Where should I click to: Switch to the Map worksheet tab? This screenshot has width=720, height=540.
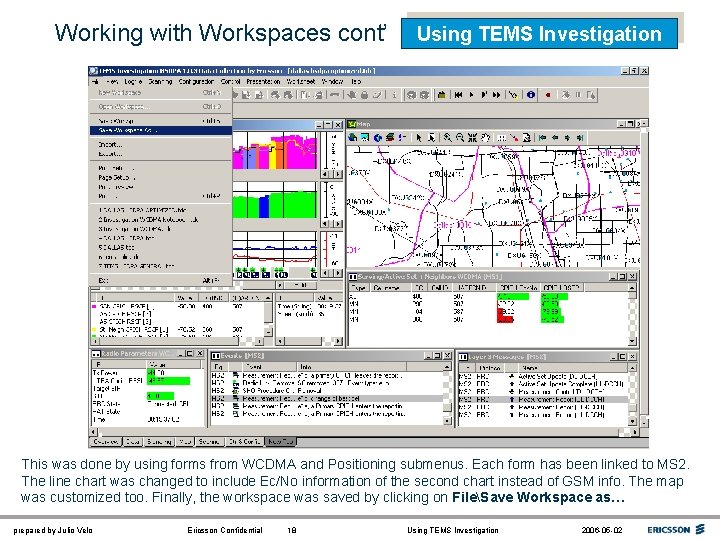point(185,442)
